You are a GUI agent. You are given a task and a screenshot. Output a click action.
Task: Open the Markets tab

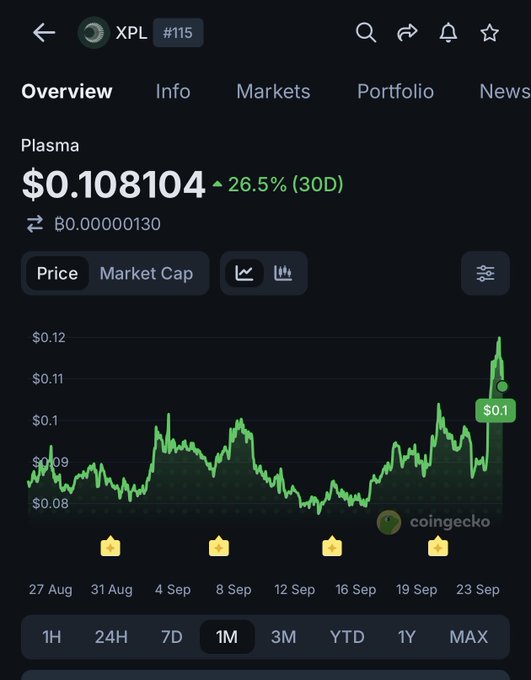tap(273, 92)
